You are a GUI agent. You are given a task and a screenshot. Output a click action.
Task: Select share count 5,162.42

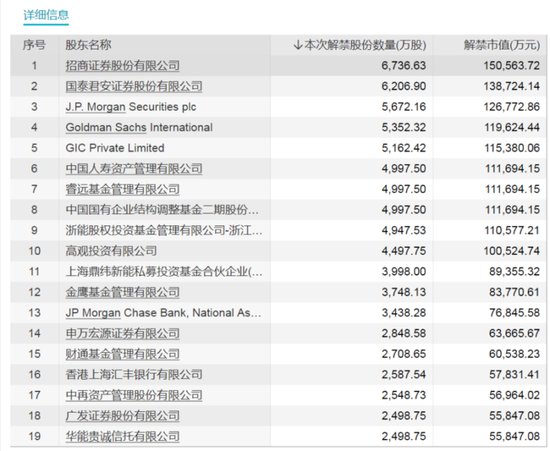404,148
